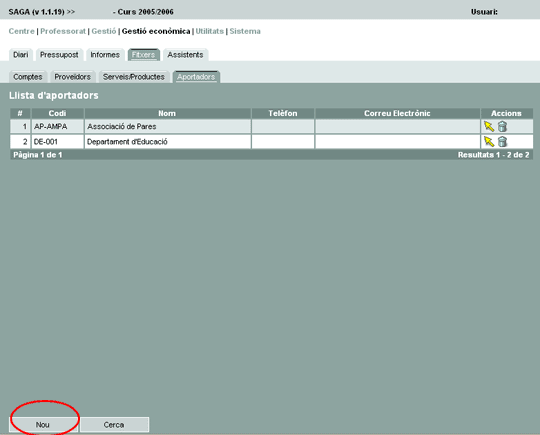
Task: Switch to the Pressupost tab
Action: click(59, 55)
